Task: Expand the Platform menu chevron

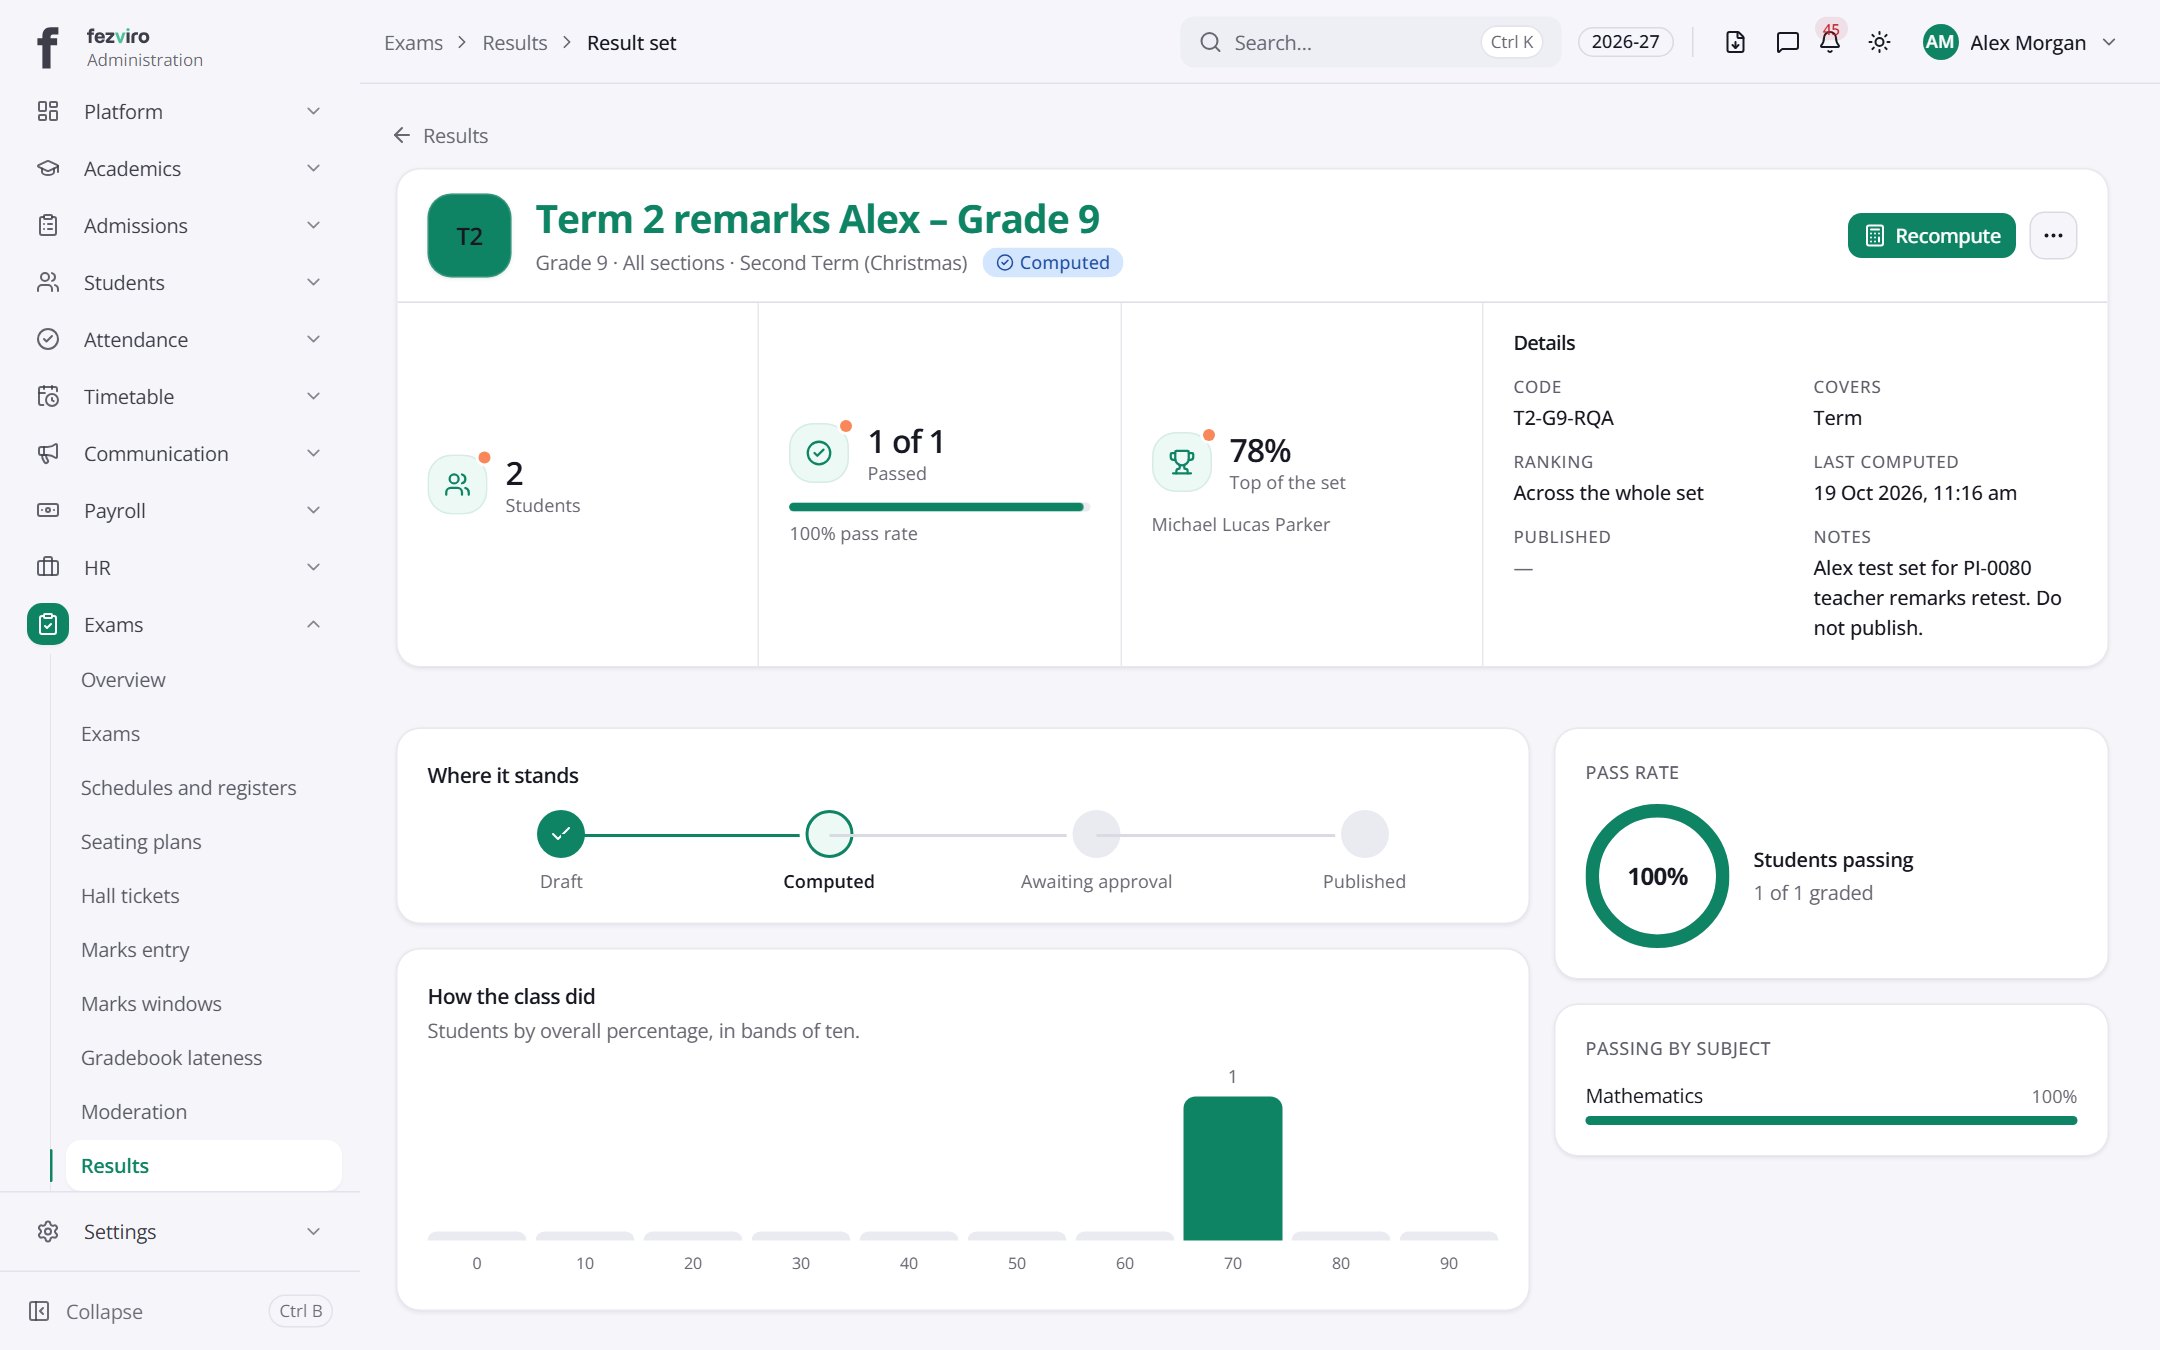Action: point(313,111)
